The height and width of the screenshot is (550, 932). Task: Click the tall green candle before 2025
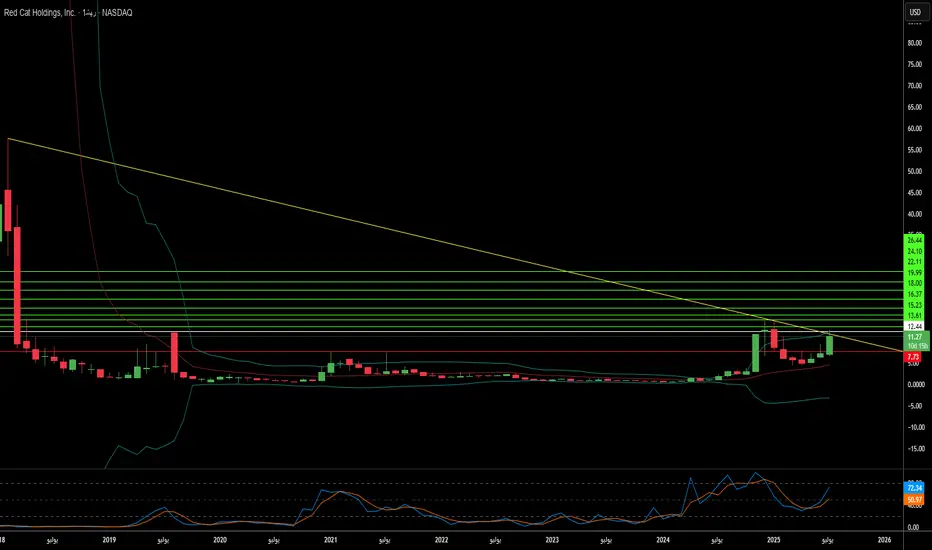(x=756, y=352)
